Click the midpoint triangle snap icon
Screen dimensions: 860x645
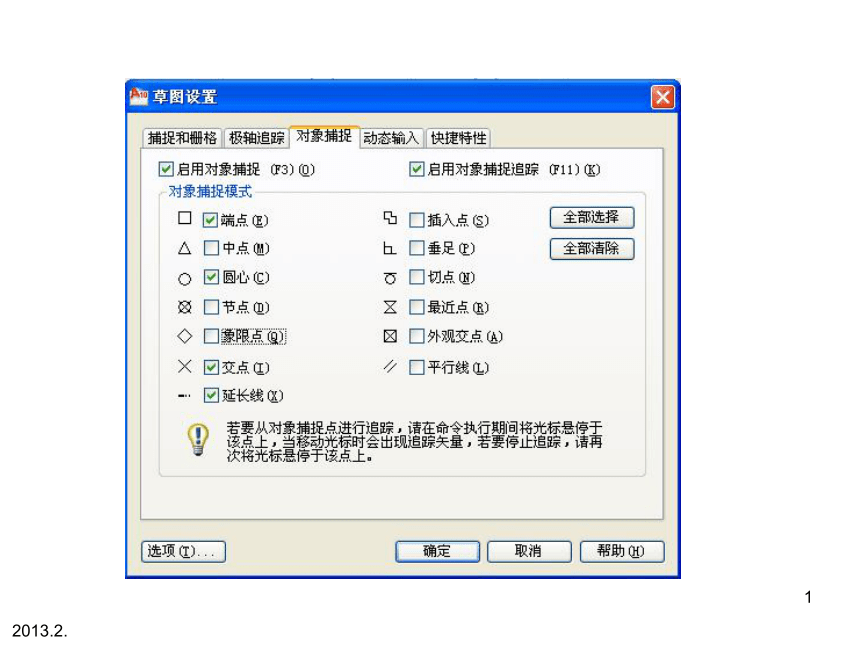185,248
